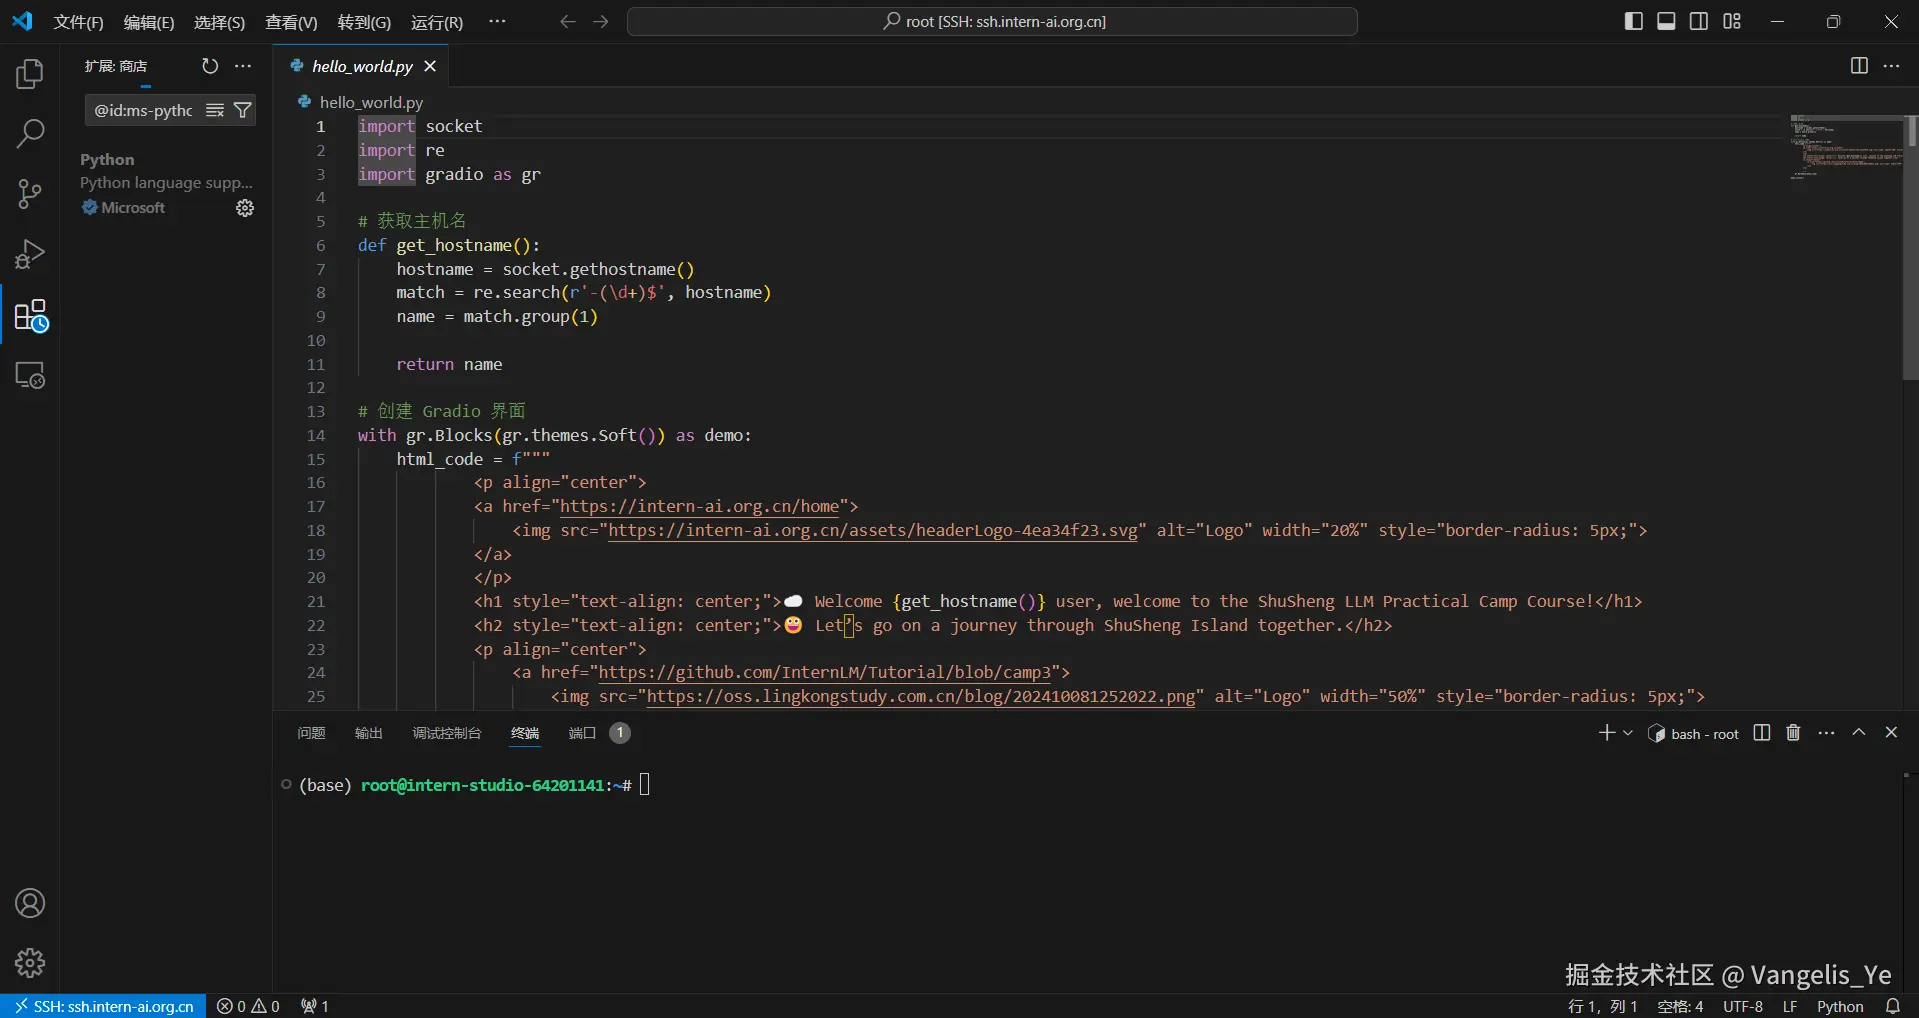This screenshot has width=1919, height=1018.
Task: Open the headerLogo svg URL in code
Action: click(873, 530)
